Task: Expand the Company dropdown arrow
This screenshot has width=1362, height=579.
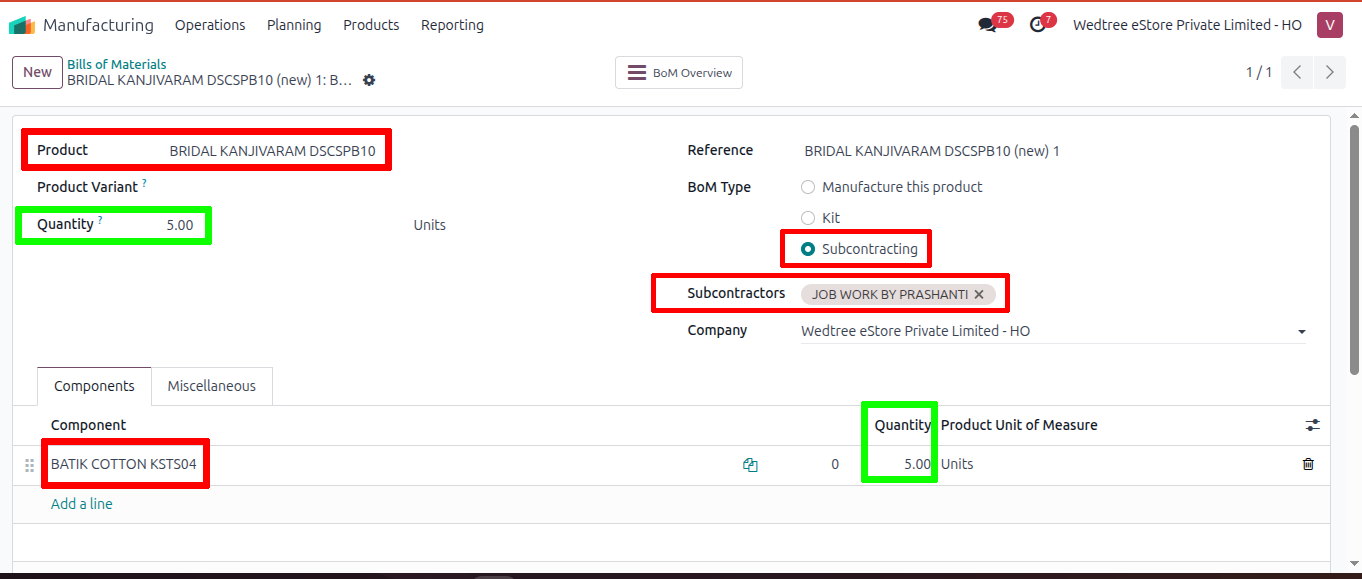Action: coord(1301,331)
